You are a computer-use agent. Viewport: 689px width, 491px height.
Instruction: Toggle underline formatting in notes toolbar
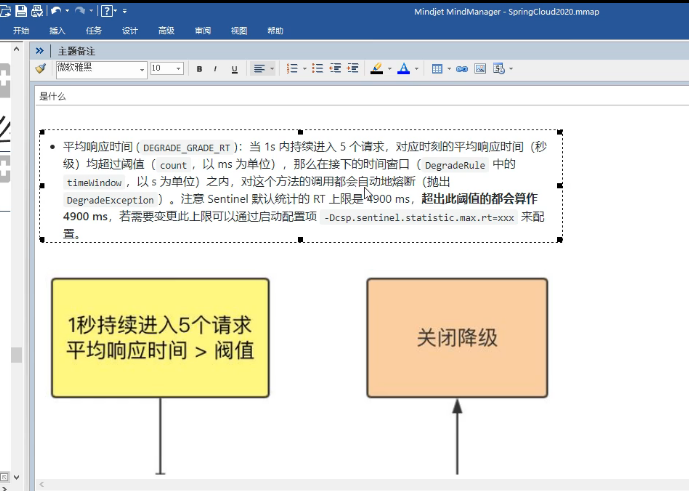click(235, 69)
